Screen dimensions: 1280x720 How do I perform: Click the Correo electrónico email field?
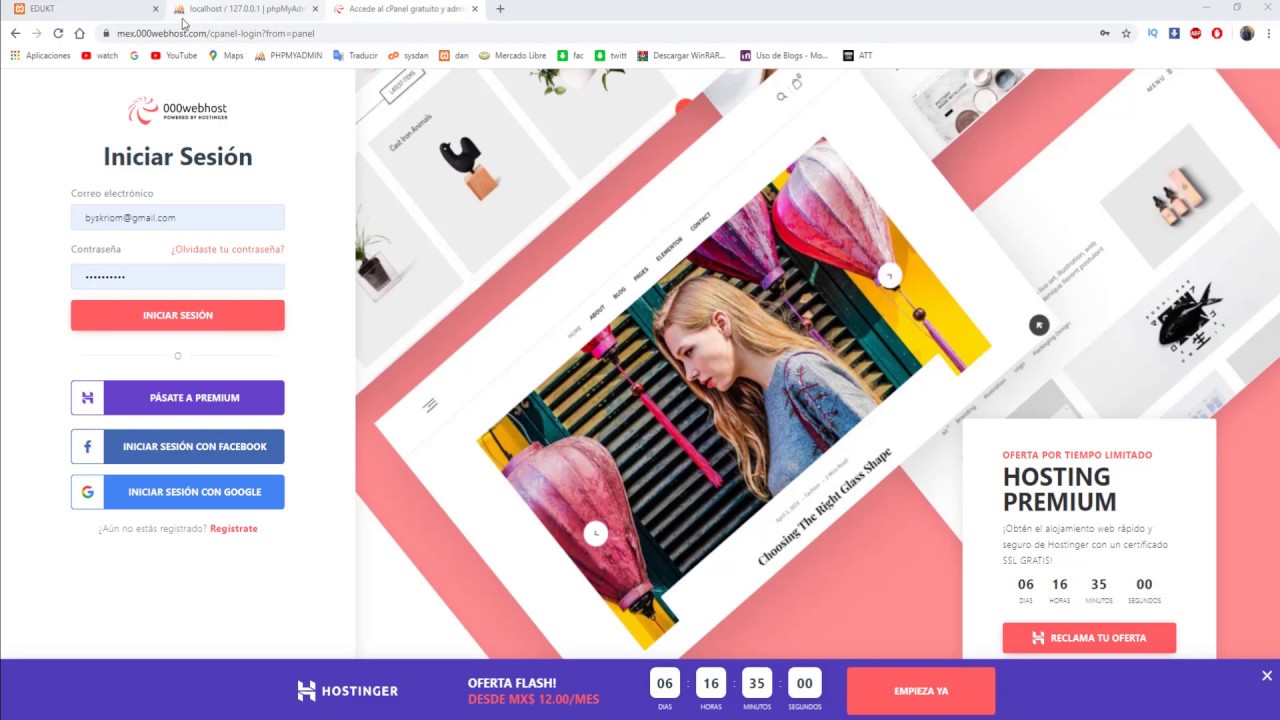(x=178, y=217)
